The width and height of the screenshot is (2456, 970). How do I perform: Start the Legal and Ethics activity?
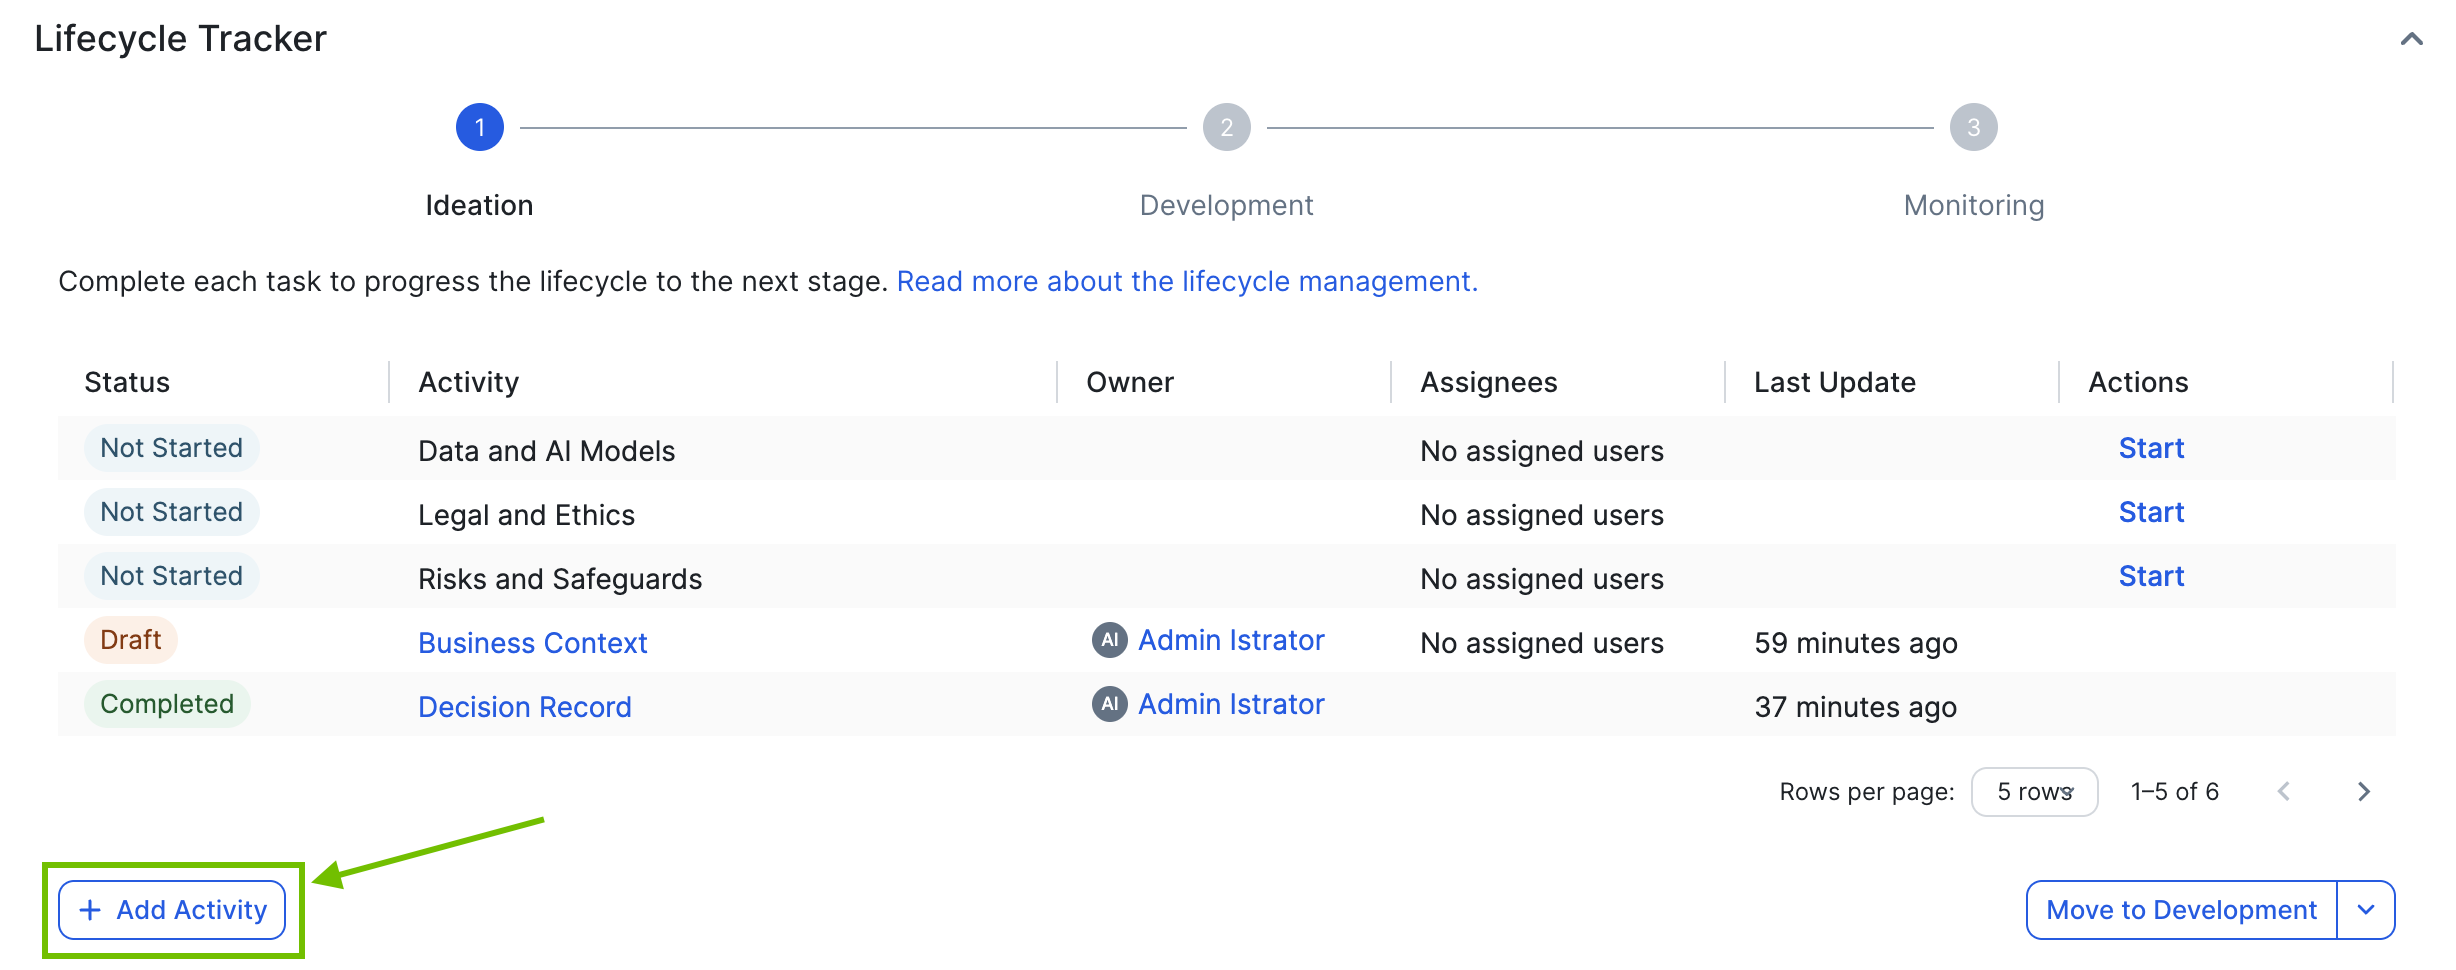pyautogui.click(x=2150, y=513)
